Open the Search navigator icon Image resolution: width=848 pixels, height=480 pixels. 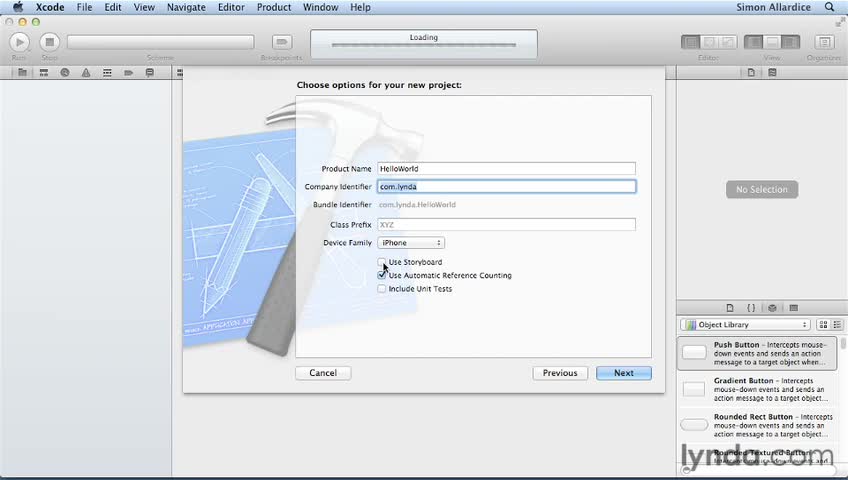click(x=65, y=72)
